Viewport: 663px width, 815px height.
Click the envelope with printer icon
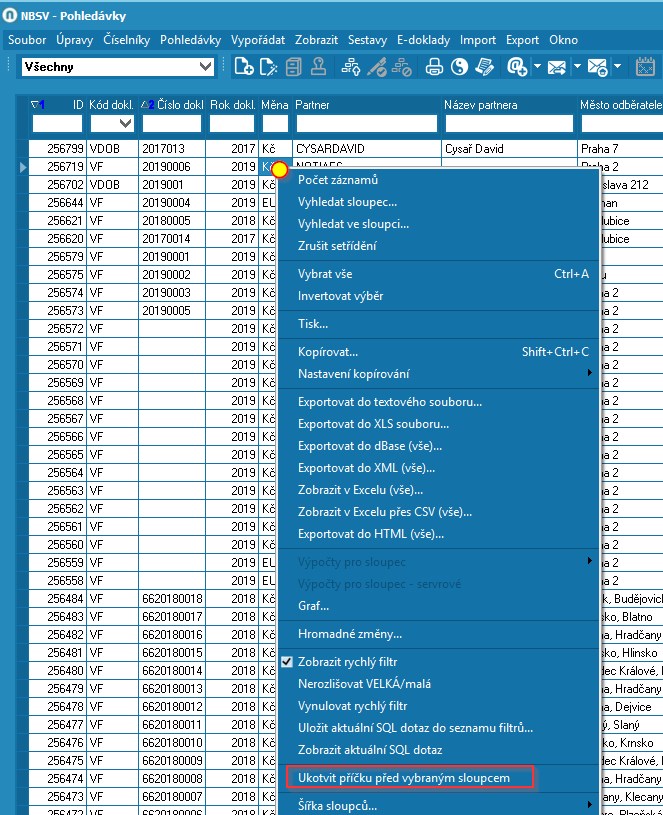[597, 67]
